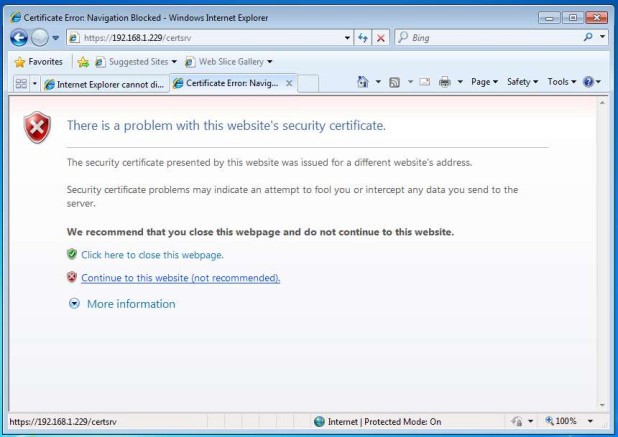Open the Safety menu

click(x=522, y=82)
